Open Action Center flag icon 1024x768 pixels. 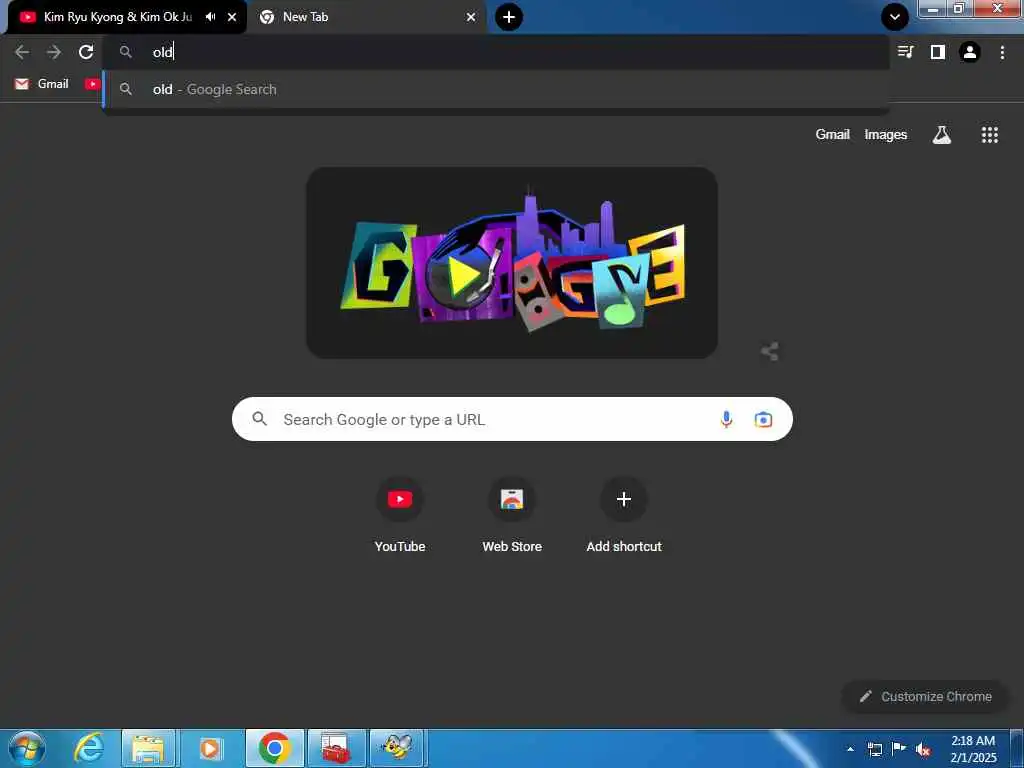pos(899,749)
